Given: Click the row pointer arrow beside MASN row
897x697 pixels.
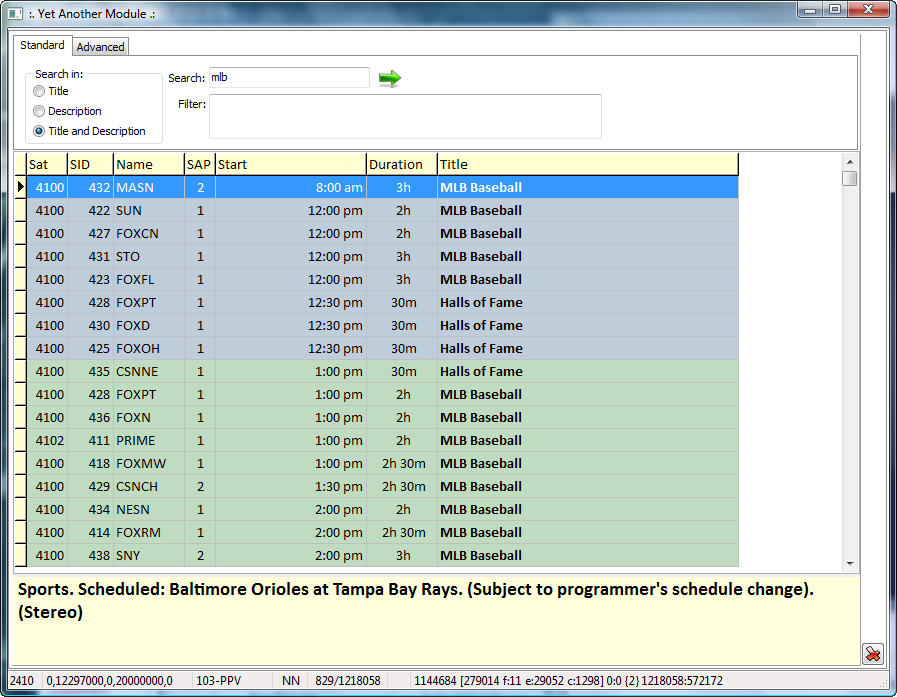Looking at the screenshot, I should click(21, 187).
